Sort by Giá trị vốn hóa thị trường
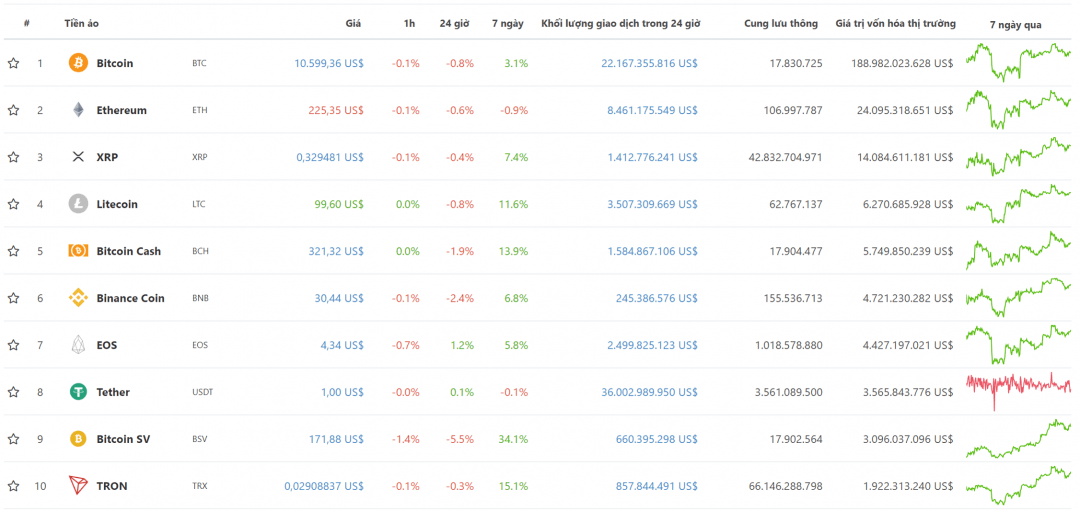Viewport: 1080px width, 511px height. [895, 23]
